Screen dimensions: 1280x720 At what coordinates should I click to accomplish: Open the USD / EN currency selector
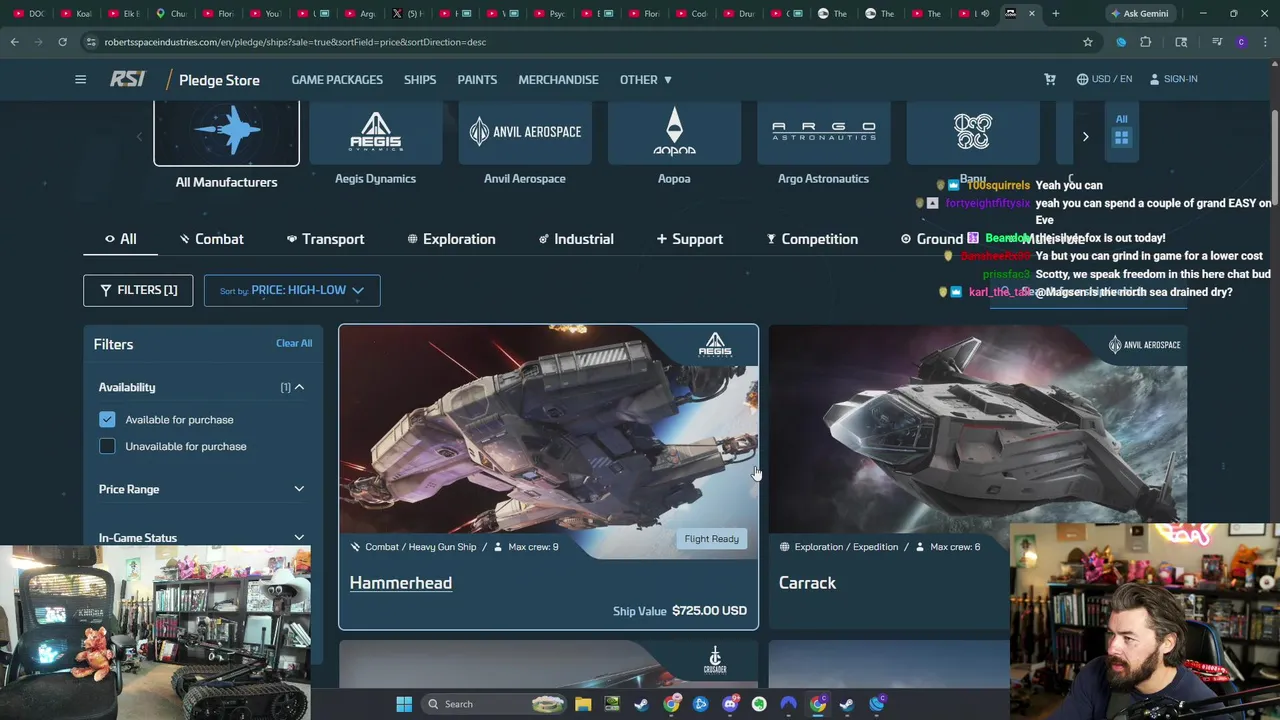coord(1104,79)
